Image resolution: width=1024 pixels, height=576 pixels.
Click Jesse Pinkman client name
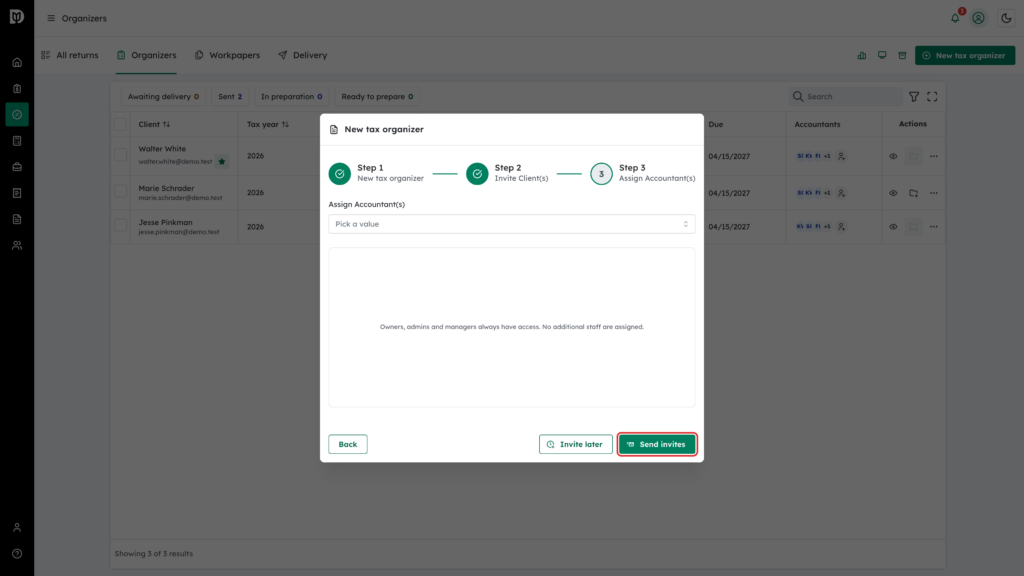pyautogui.click(x=165, y=222)
